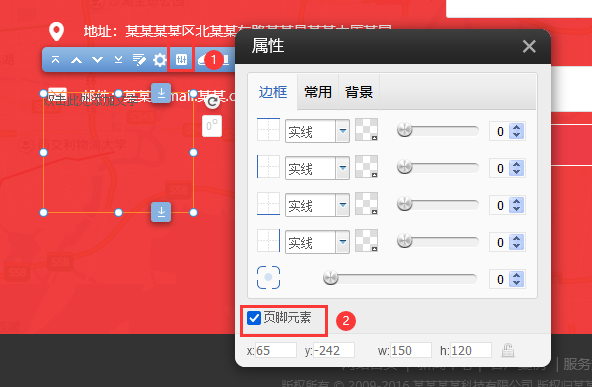Click the top border width value field
This screenshot has height=387, width=592.
coord(499,131)
